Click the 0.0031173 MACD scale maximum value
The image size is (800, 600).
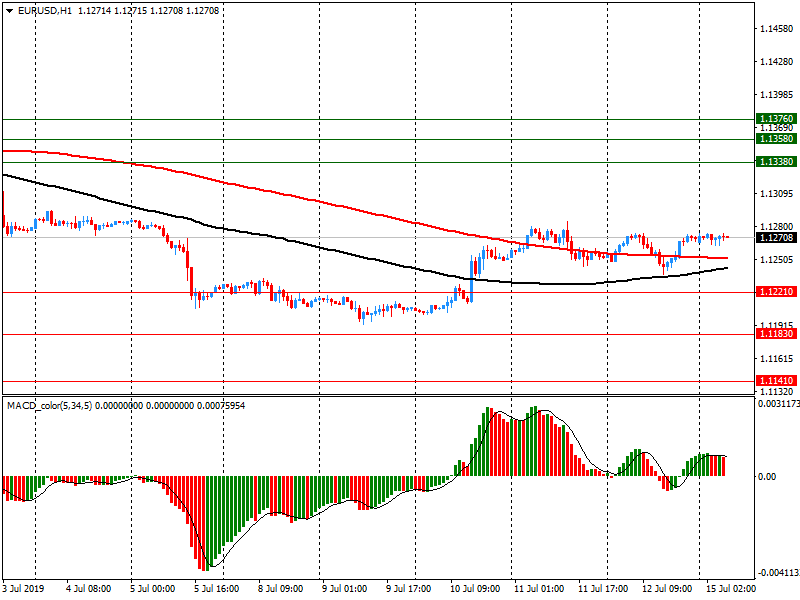(779, 404)
